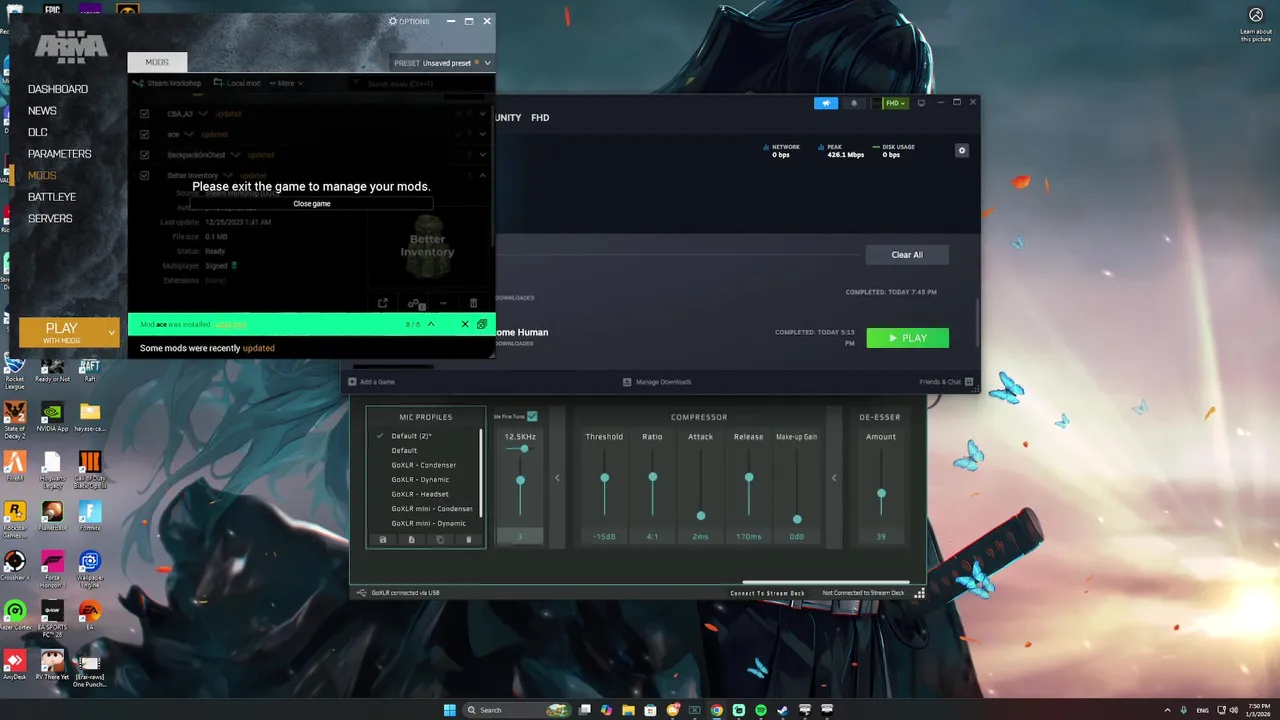Screen dimensions: 1280x720
Task: Open the Parameters section in Arma launcher
Action: [60, 154]
